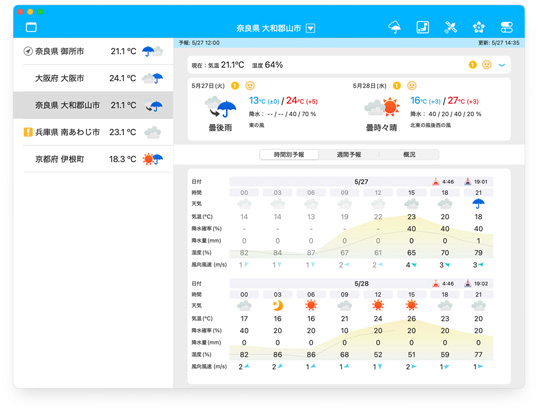
Task: Open the settings toggles icon in toolbar
Action: point(507,27)
